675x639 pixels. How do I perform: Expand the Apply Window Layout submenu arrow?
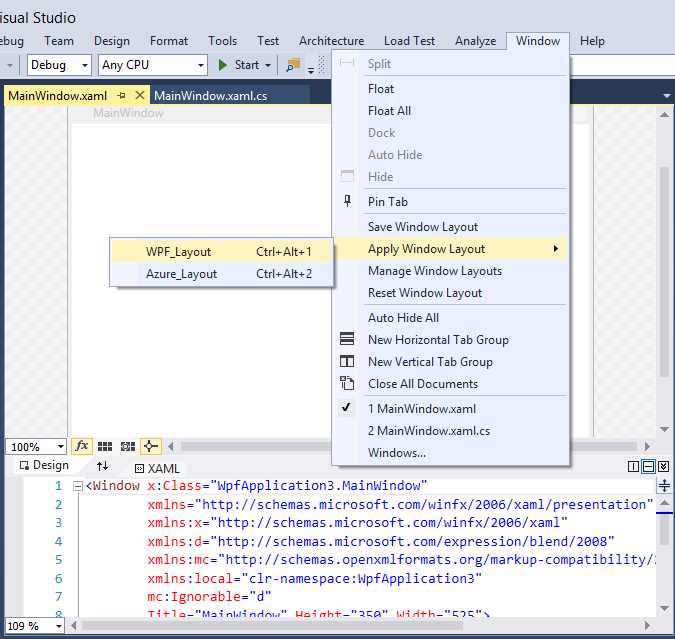[556, 248]
